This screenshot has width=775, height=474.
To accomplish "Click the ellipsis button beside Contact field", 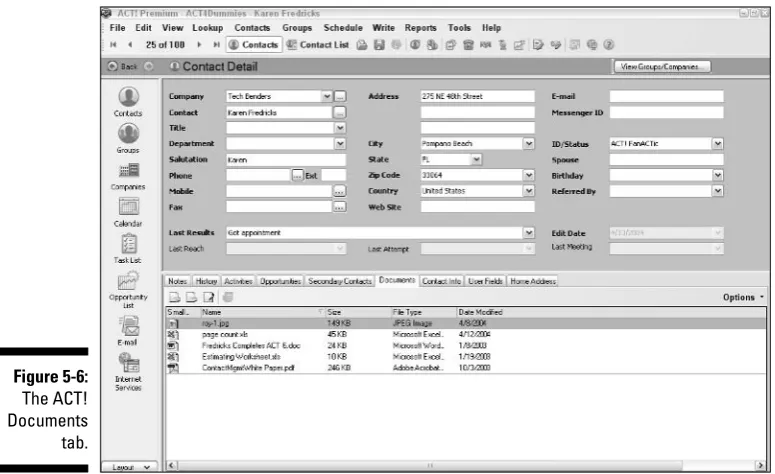I will click(x=340, y=113).
